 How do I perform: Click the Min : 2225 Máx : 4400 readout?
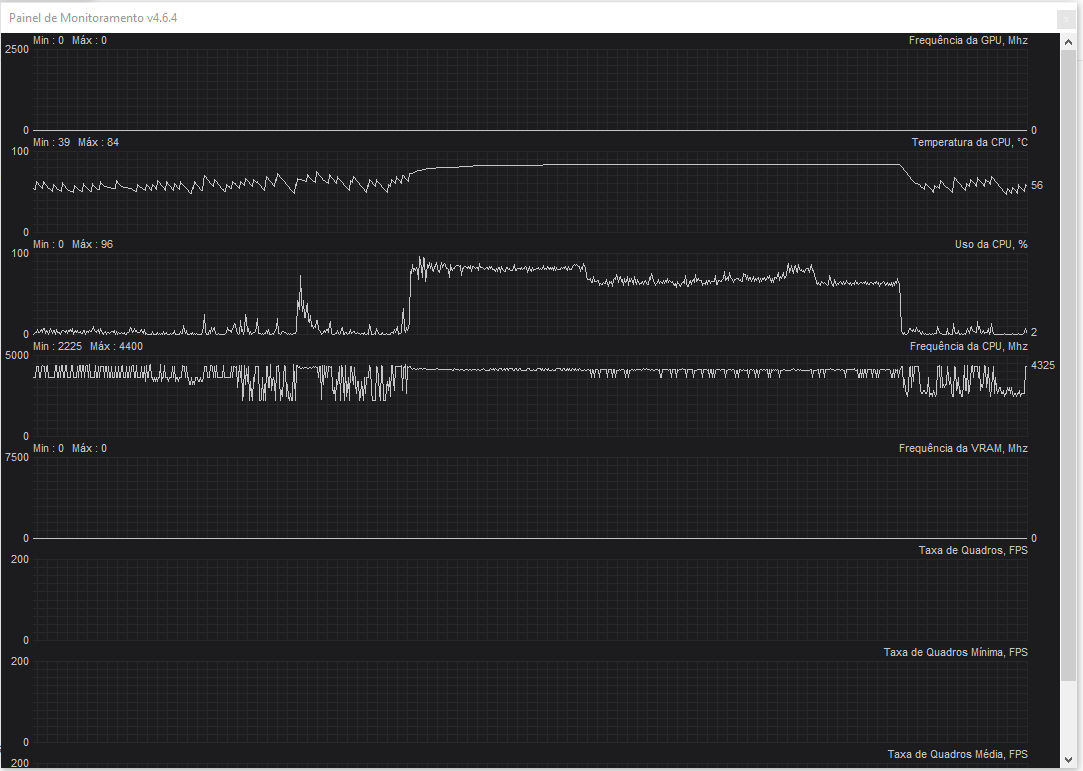[88, 346]
